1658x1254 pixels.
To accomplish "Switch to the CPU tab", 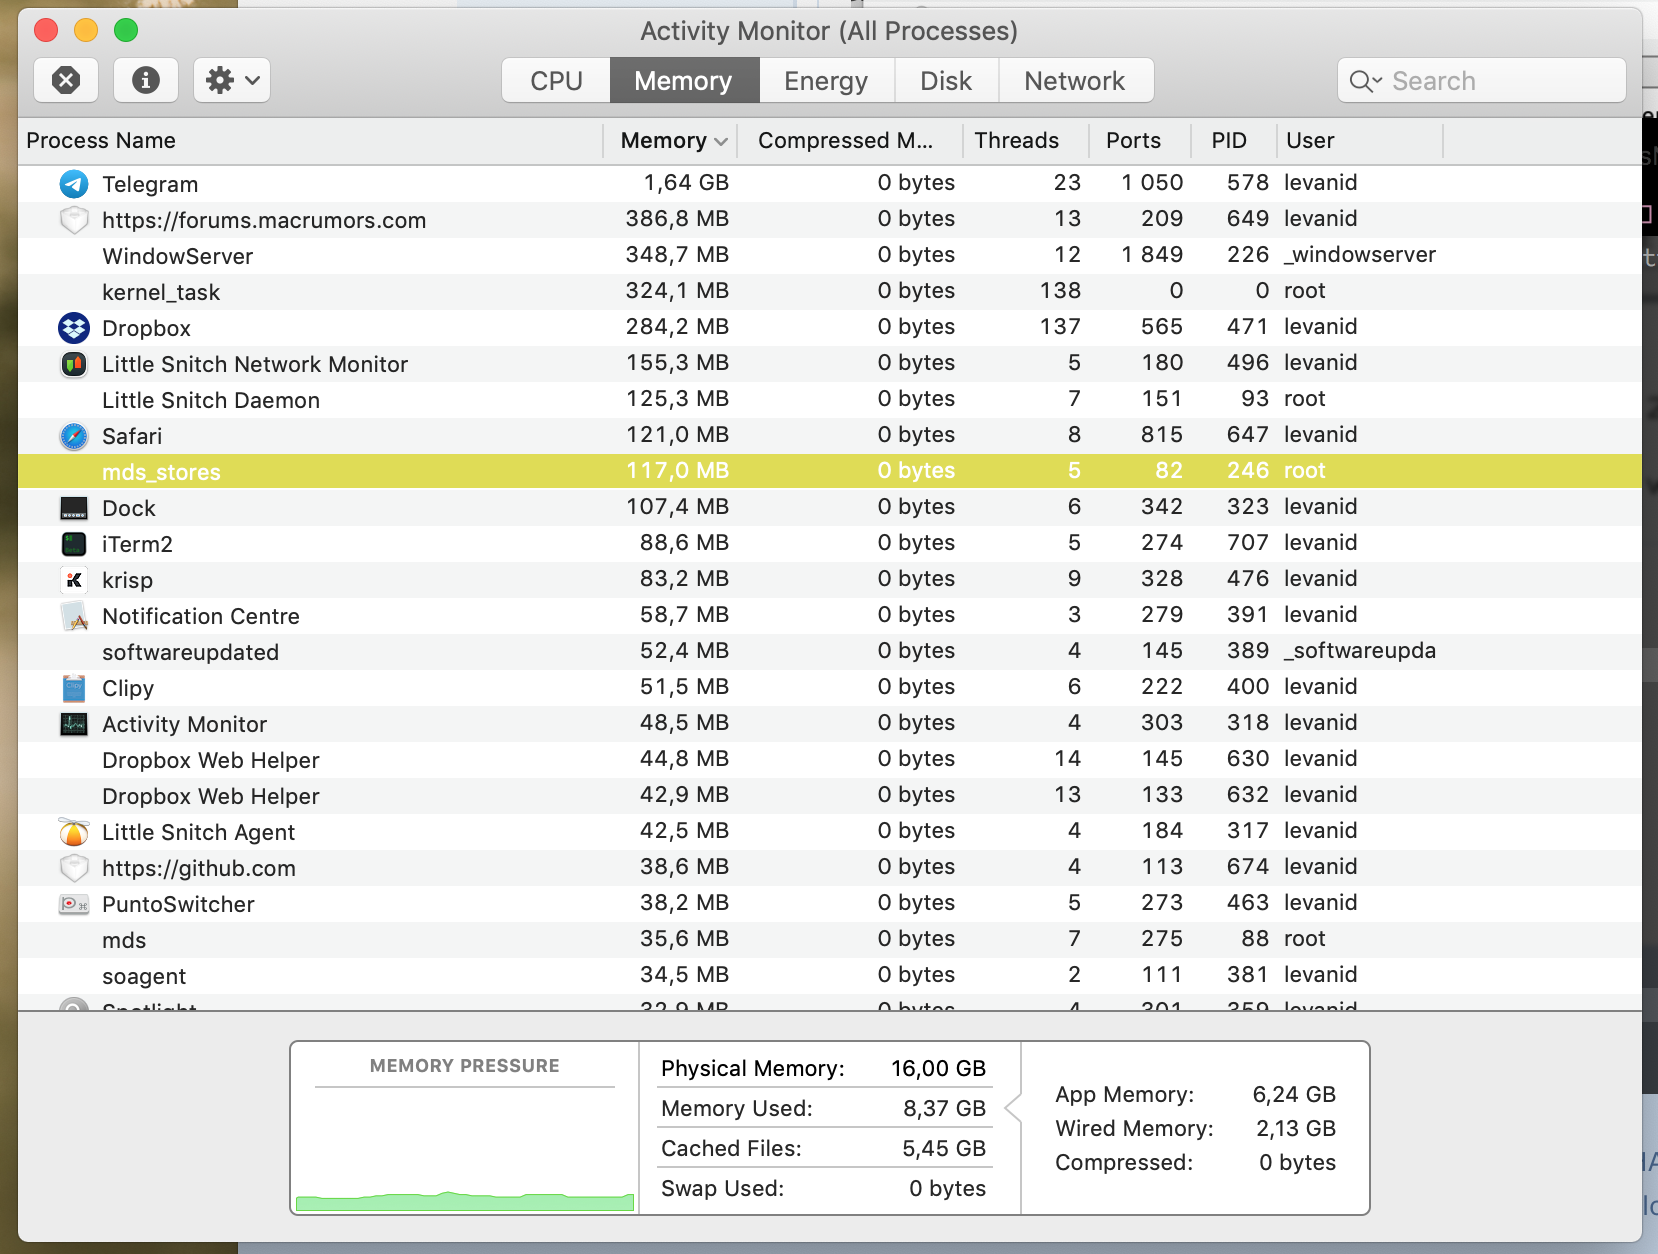I will click(x=556, y=80).
